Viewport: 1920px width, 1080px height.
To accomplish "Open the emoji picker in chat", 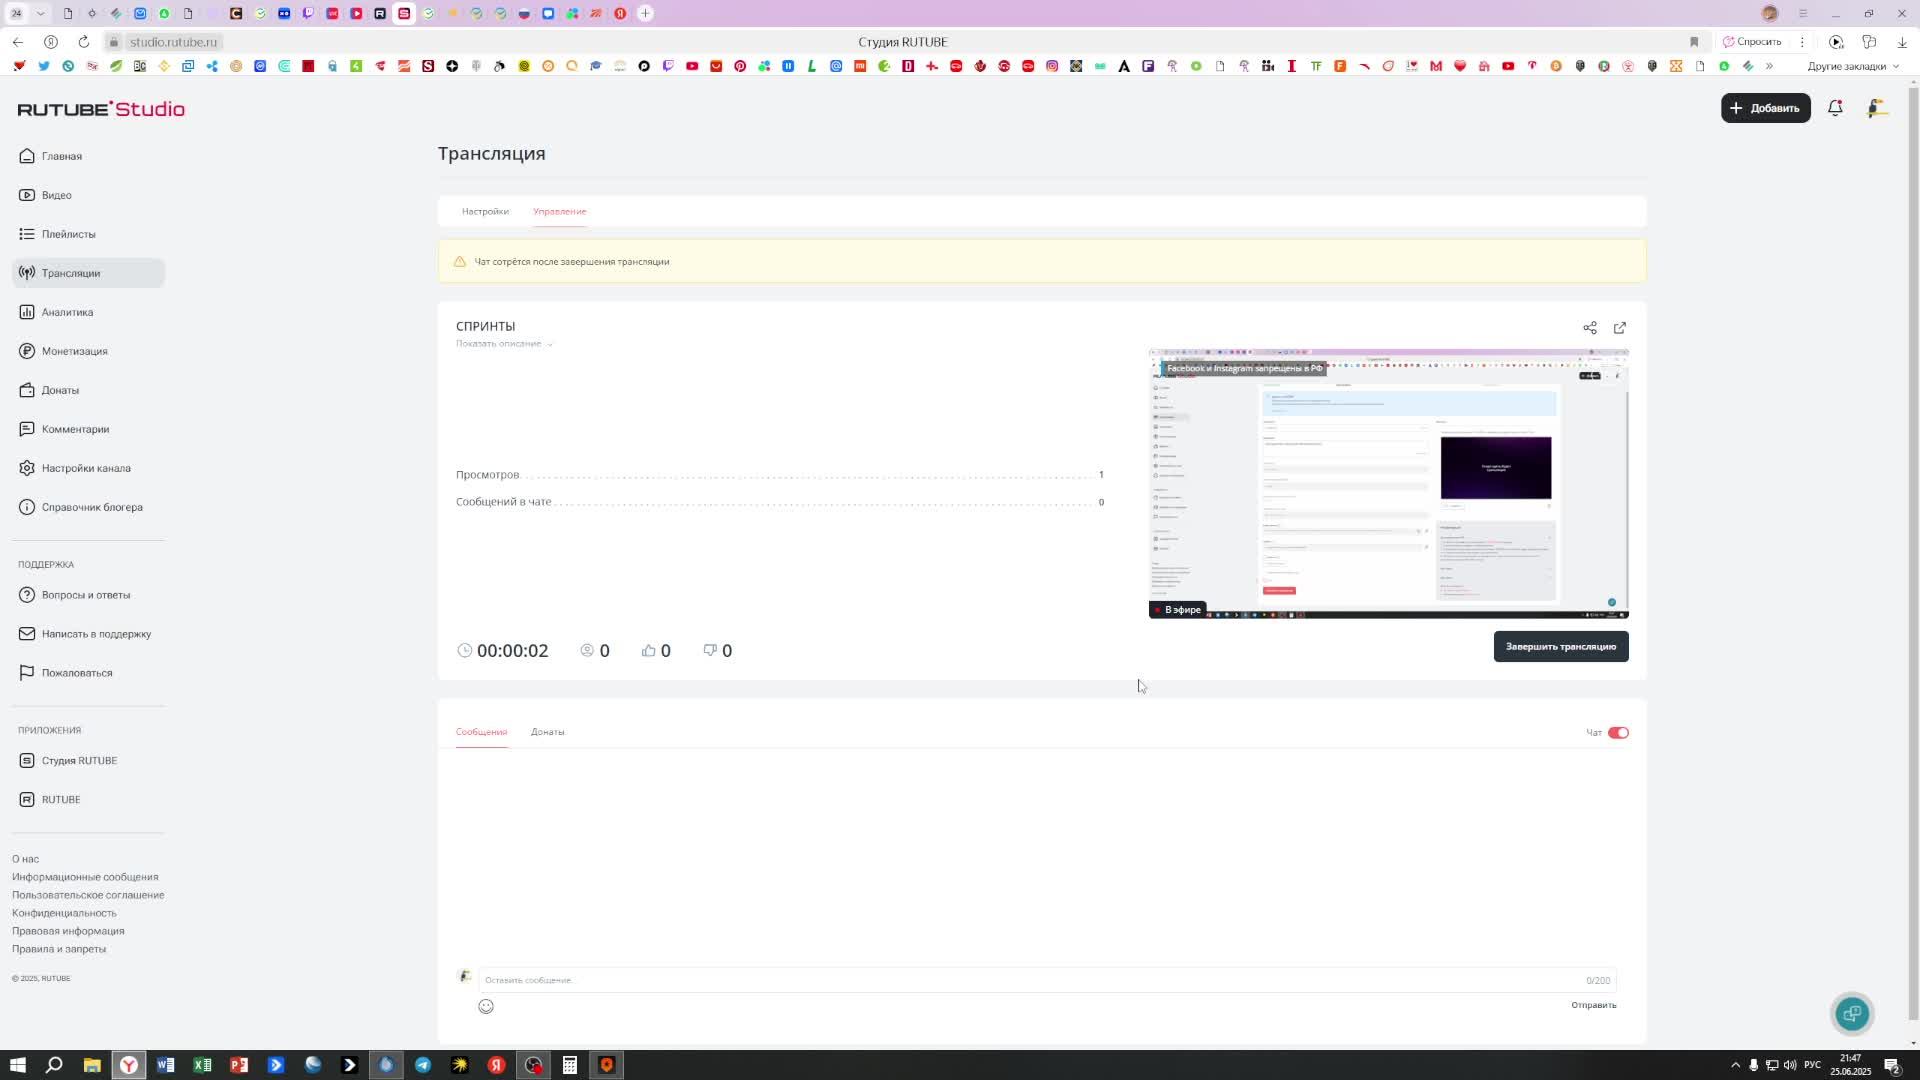I will (486, 1006).
